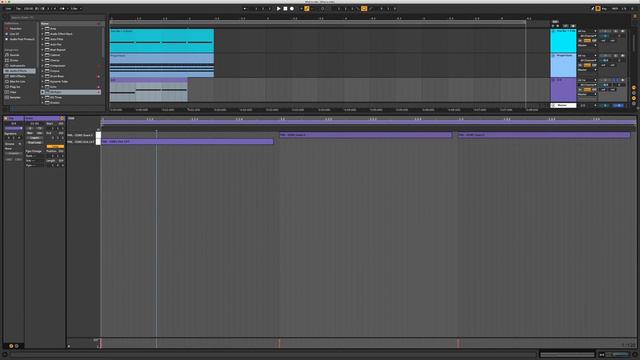Click the Name column header
Viewport: 640px width, 360px height.
pyautogui.click(x=70, y=24)
